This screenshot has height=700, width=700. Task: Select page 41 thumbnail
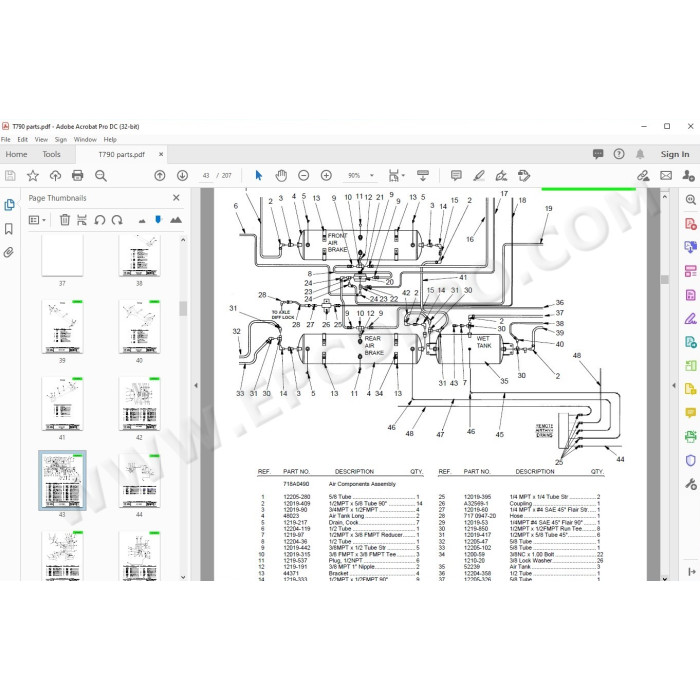coord(62,404)
